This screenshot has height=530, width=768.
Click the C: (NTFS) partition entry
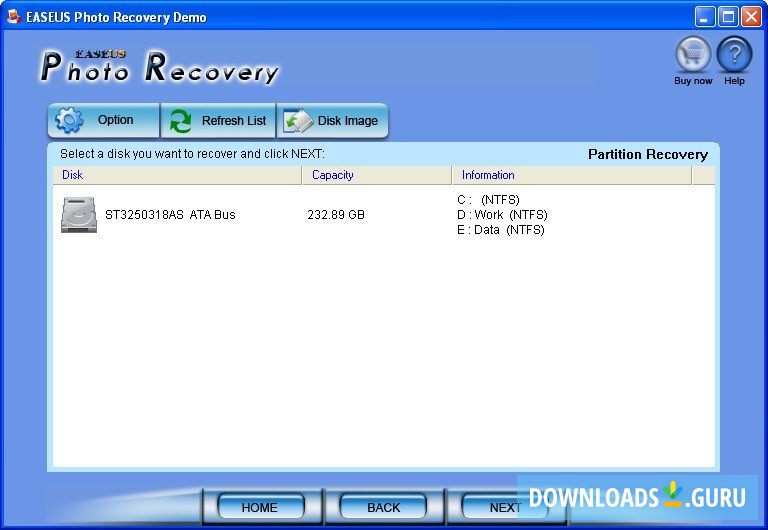(488, 199)
